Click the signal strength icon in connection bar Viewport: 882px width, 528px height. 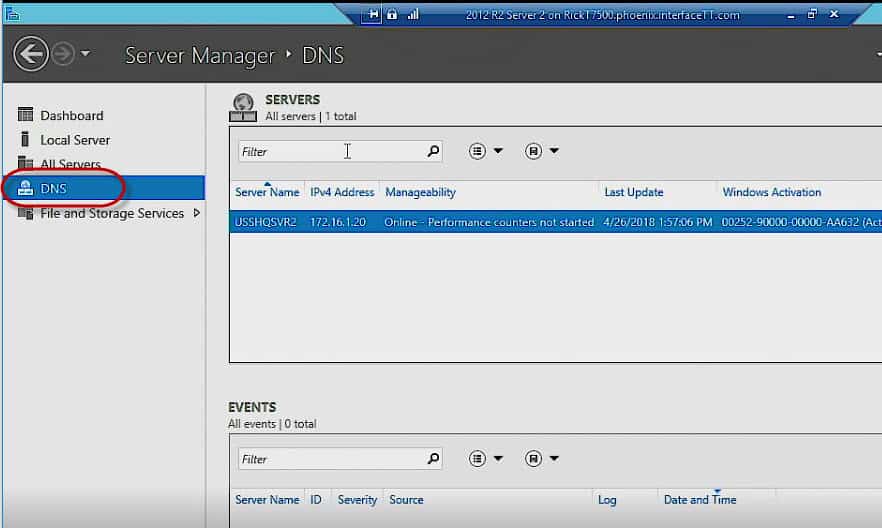pyautogui.click(x=413, y=15)
